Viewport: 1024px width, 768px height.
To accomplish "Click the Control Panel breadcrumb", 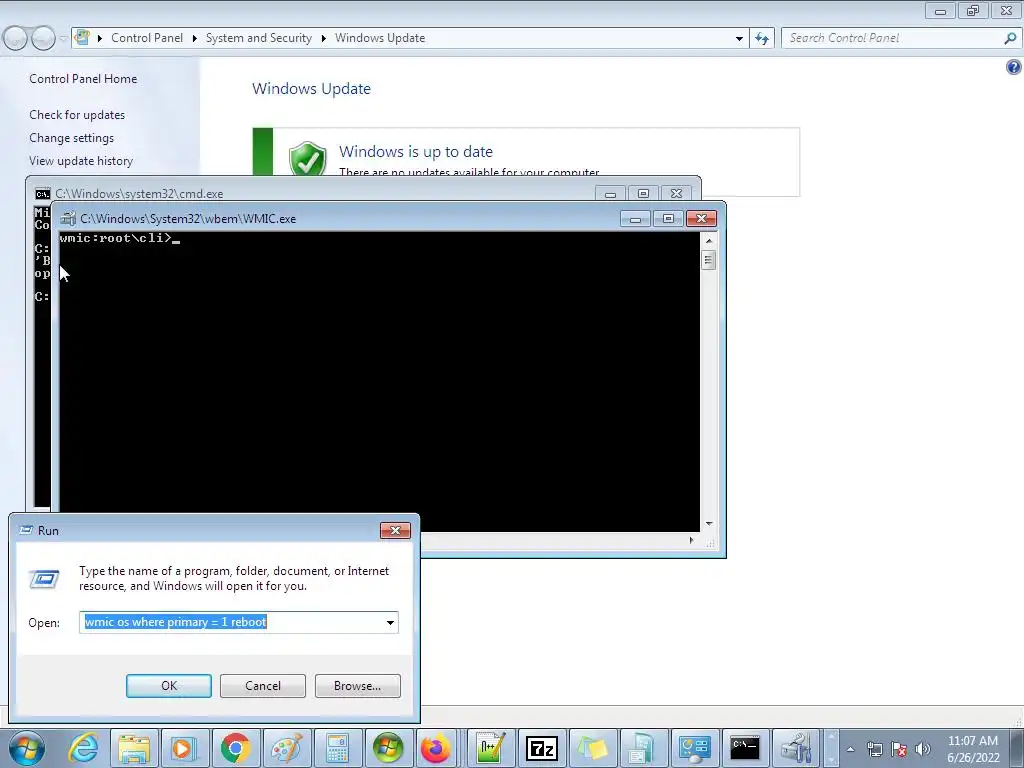I will point(147,38).
